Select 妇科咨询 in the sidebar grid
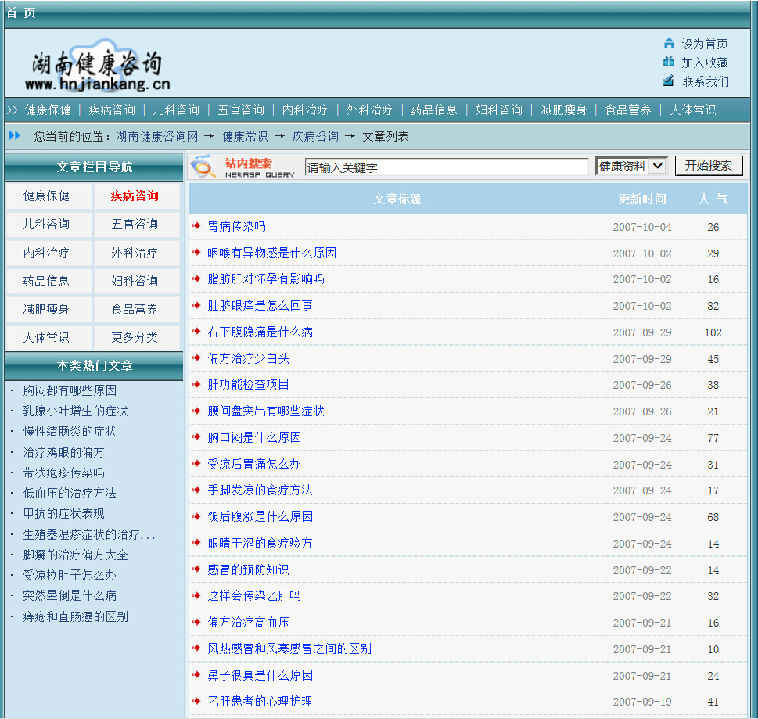The height and width of the screenshot is (719, 758). [x=134, y=280]
